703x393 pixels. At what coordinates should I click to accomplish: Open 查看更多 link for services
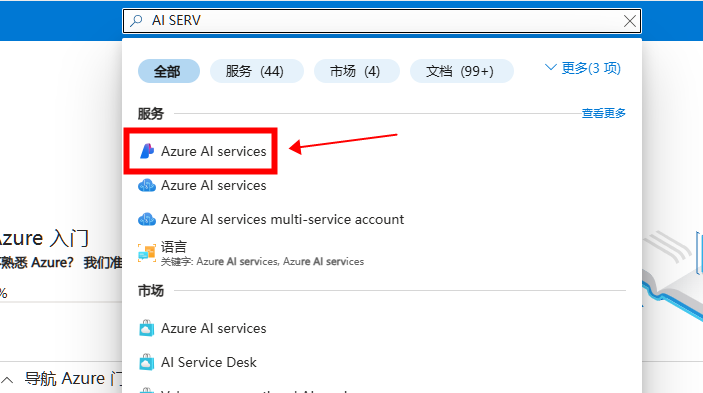pyautogui.click(x=603, y=113)
